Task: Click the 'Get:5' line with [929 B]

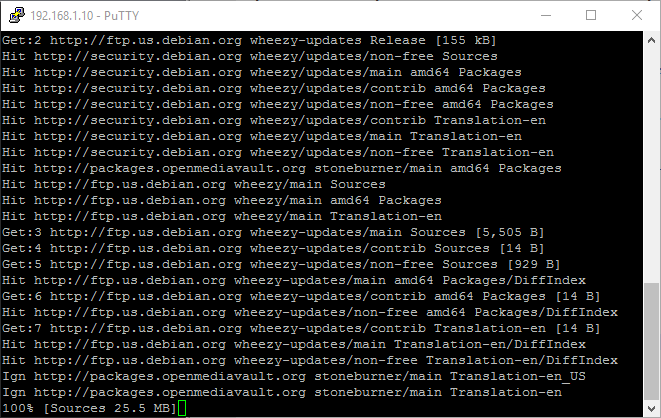Action: click(x=281, y=265)
